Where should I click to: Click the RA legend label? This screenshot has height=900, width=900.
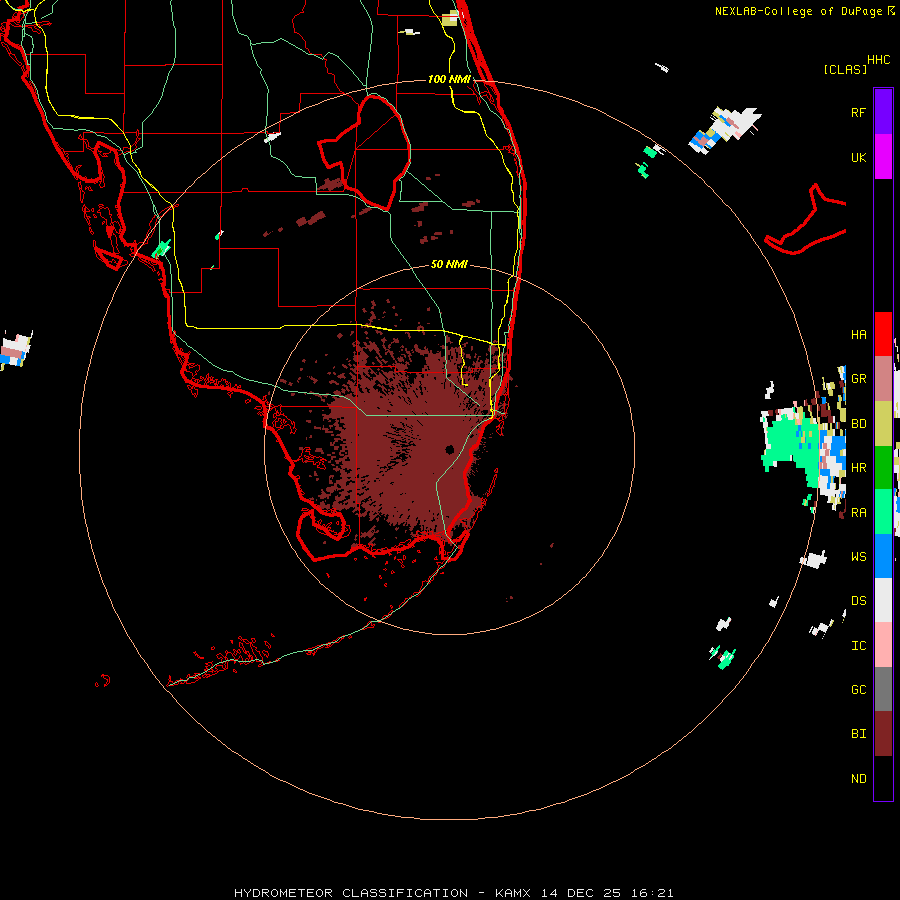pyautogui.click(x=859, y=513)
